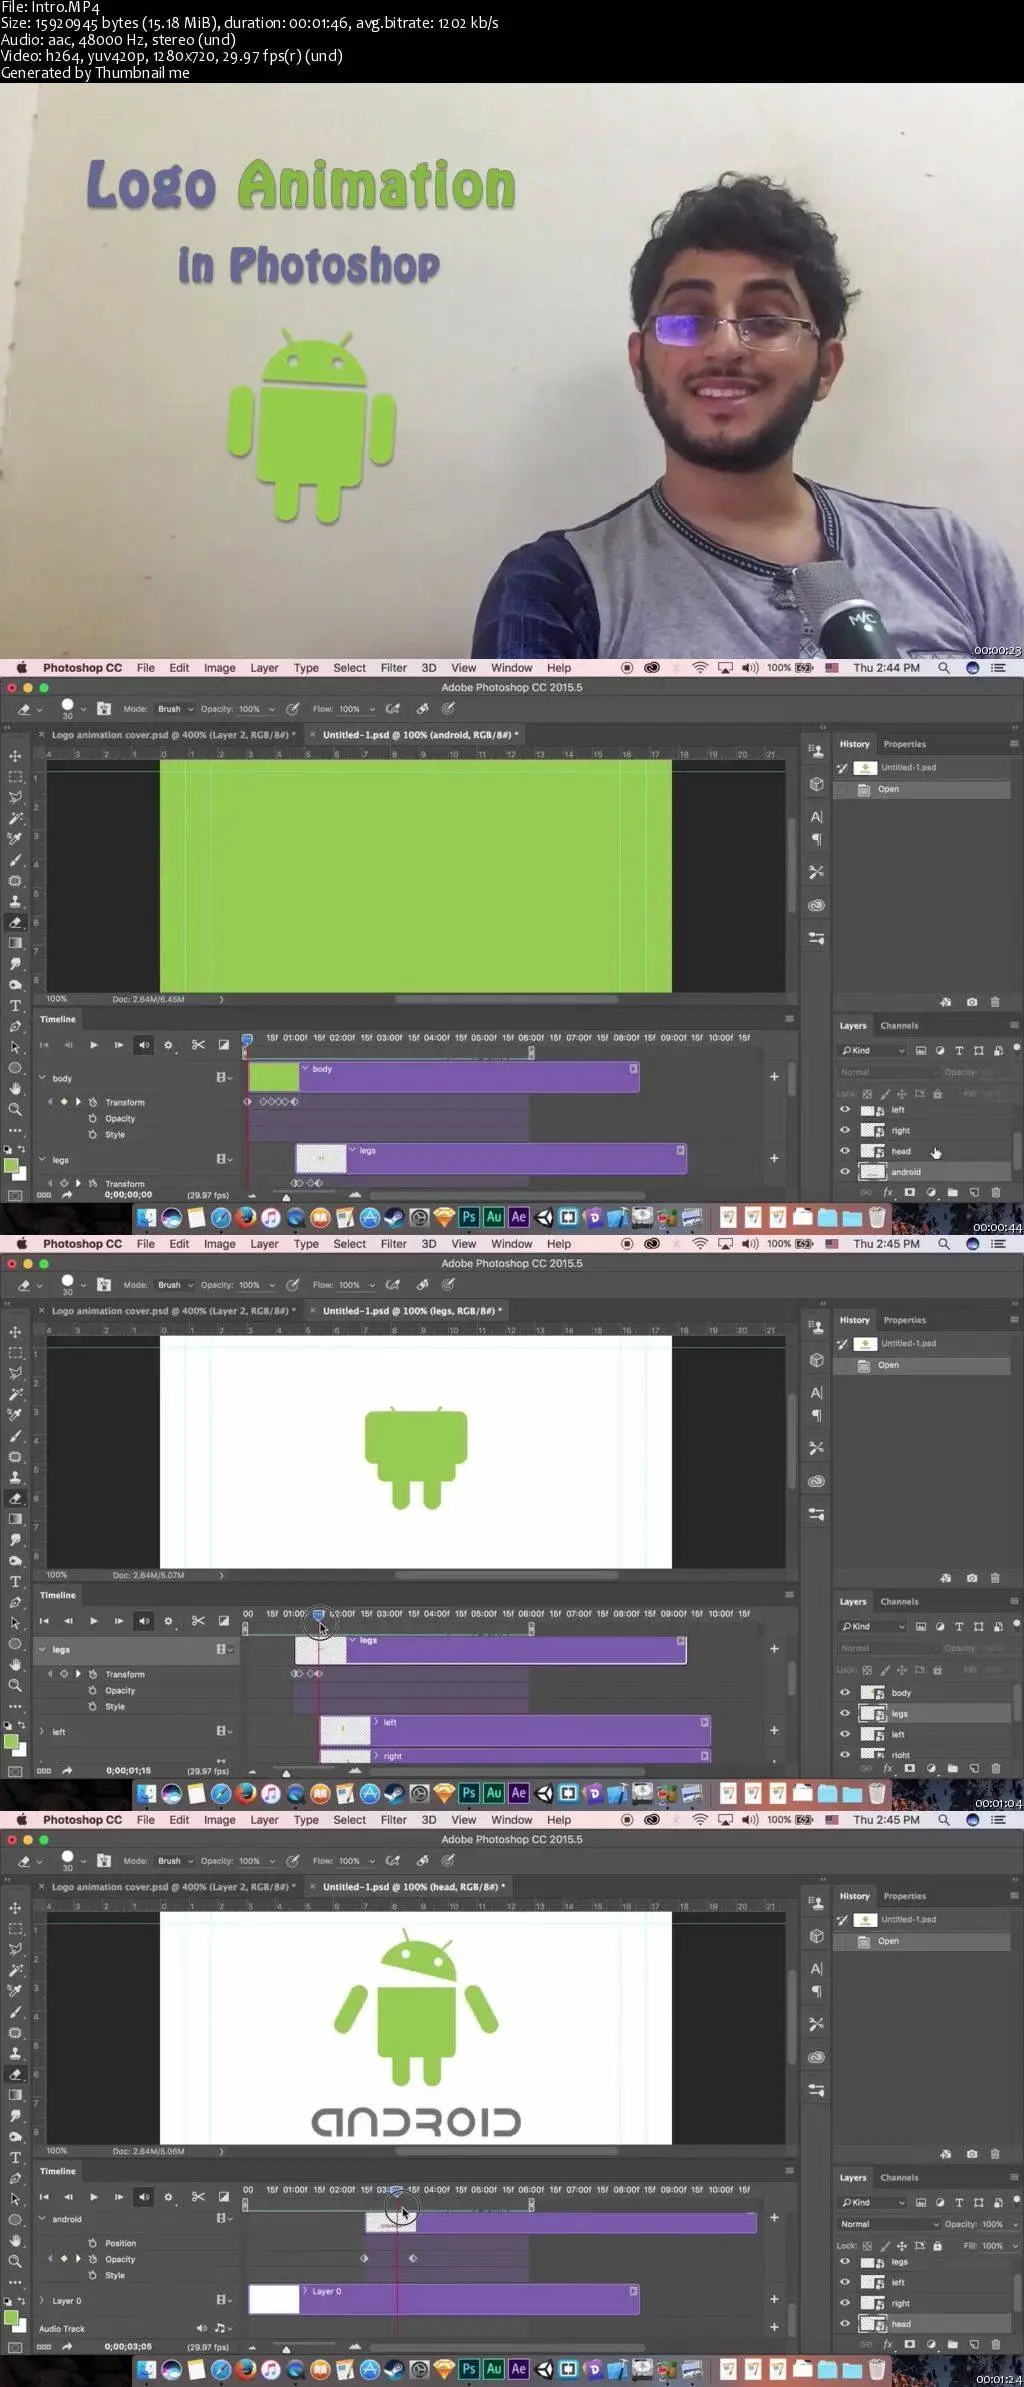This screenshot has width=1024, height=2387.
Task: Mute audio playback in the 00:00:44 timeline controls
Action: click(144, 1045)
